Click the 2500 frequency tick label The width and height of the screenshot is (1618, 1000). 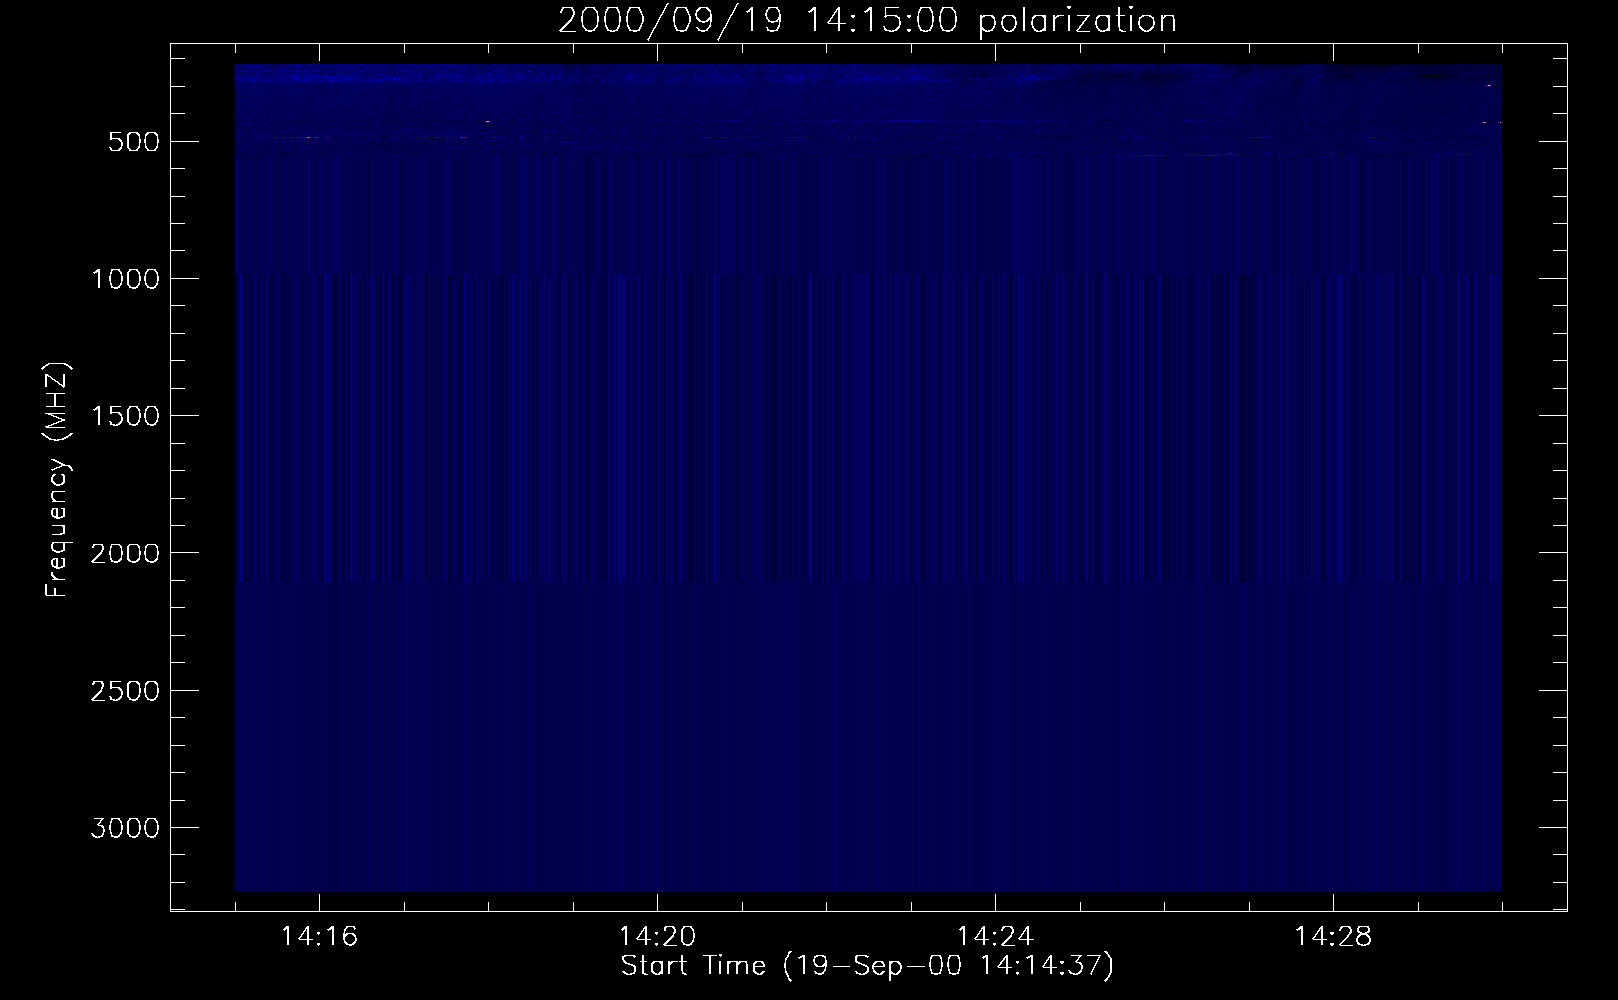(126, 691)
